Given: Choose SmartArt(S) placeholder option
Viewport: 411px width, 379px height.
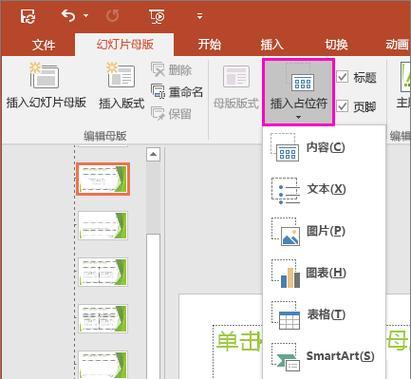Looking at the screenshot, I should pyautogui.click(x=324, y=356).
